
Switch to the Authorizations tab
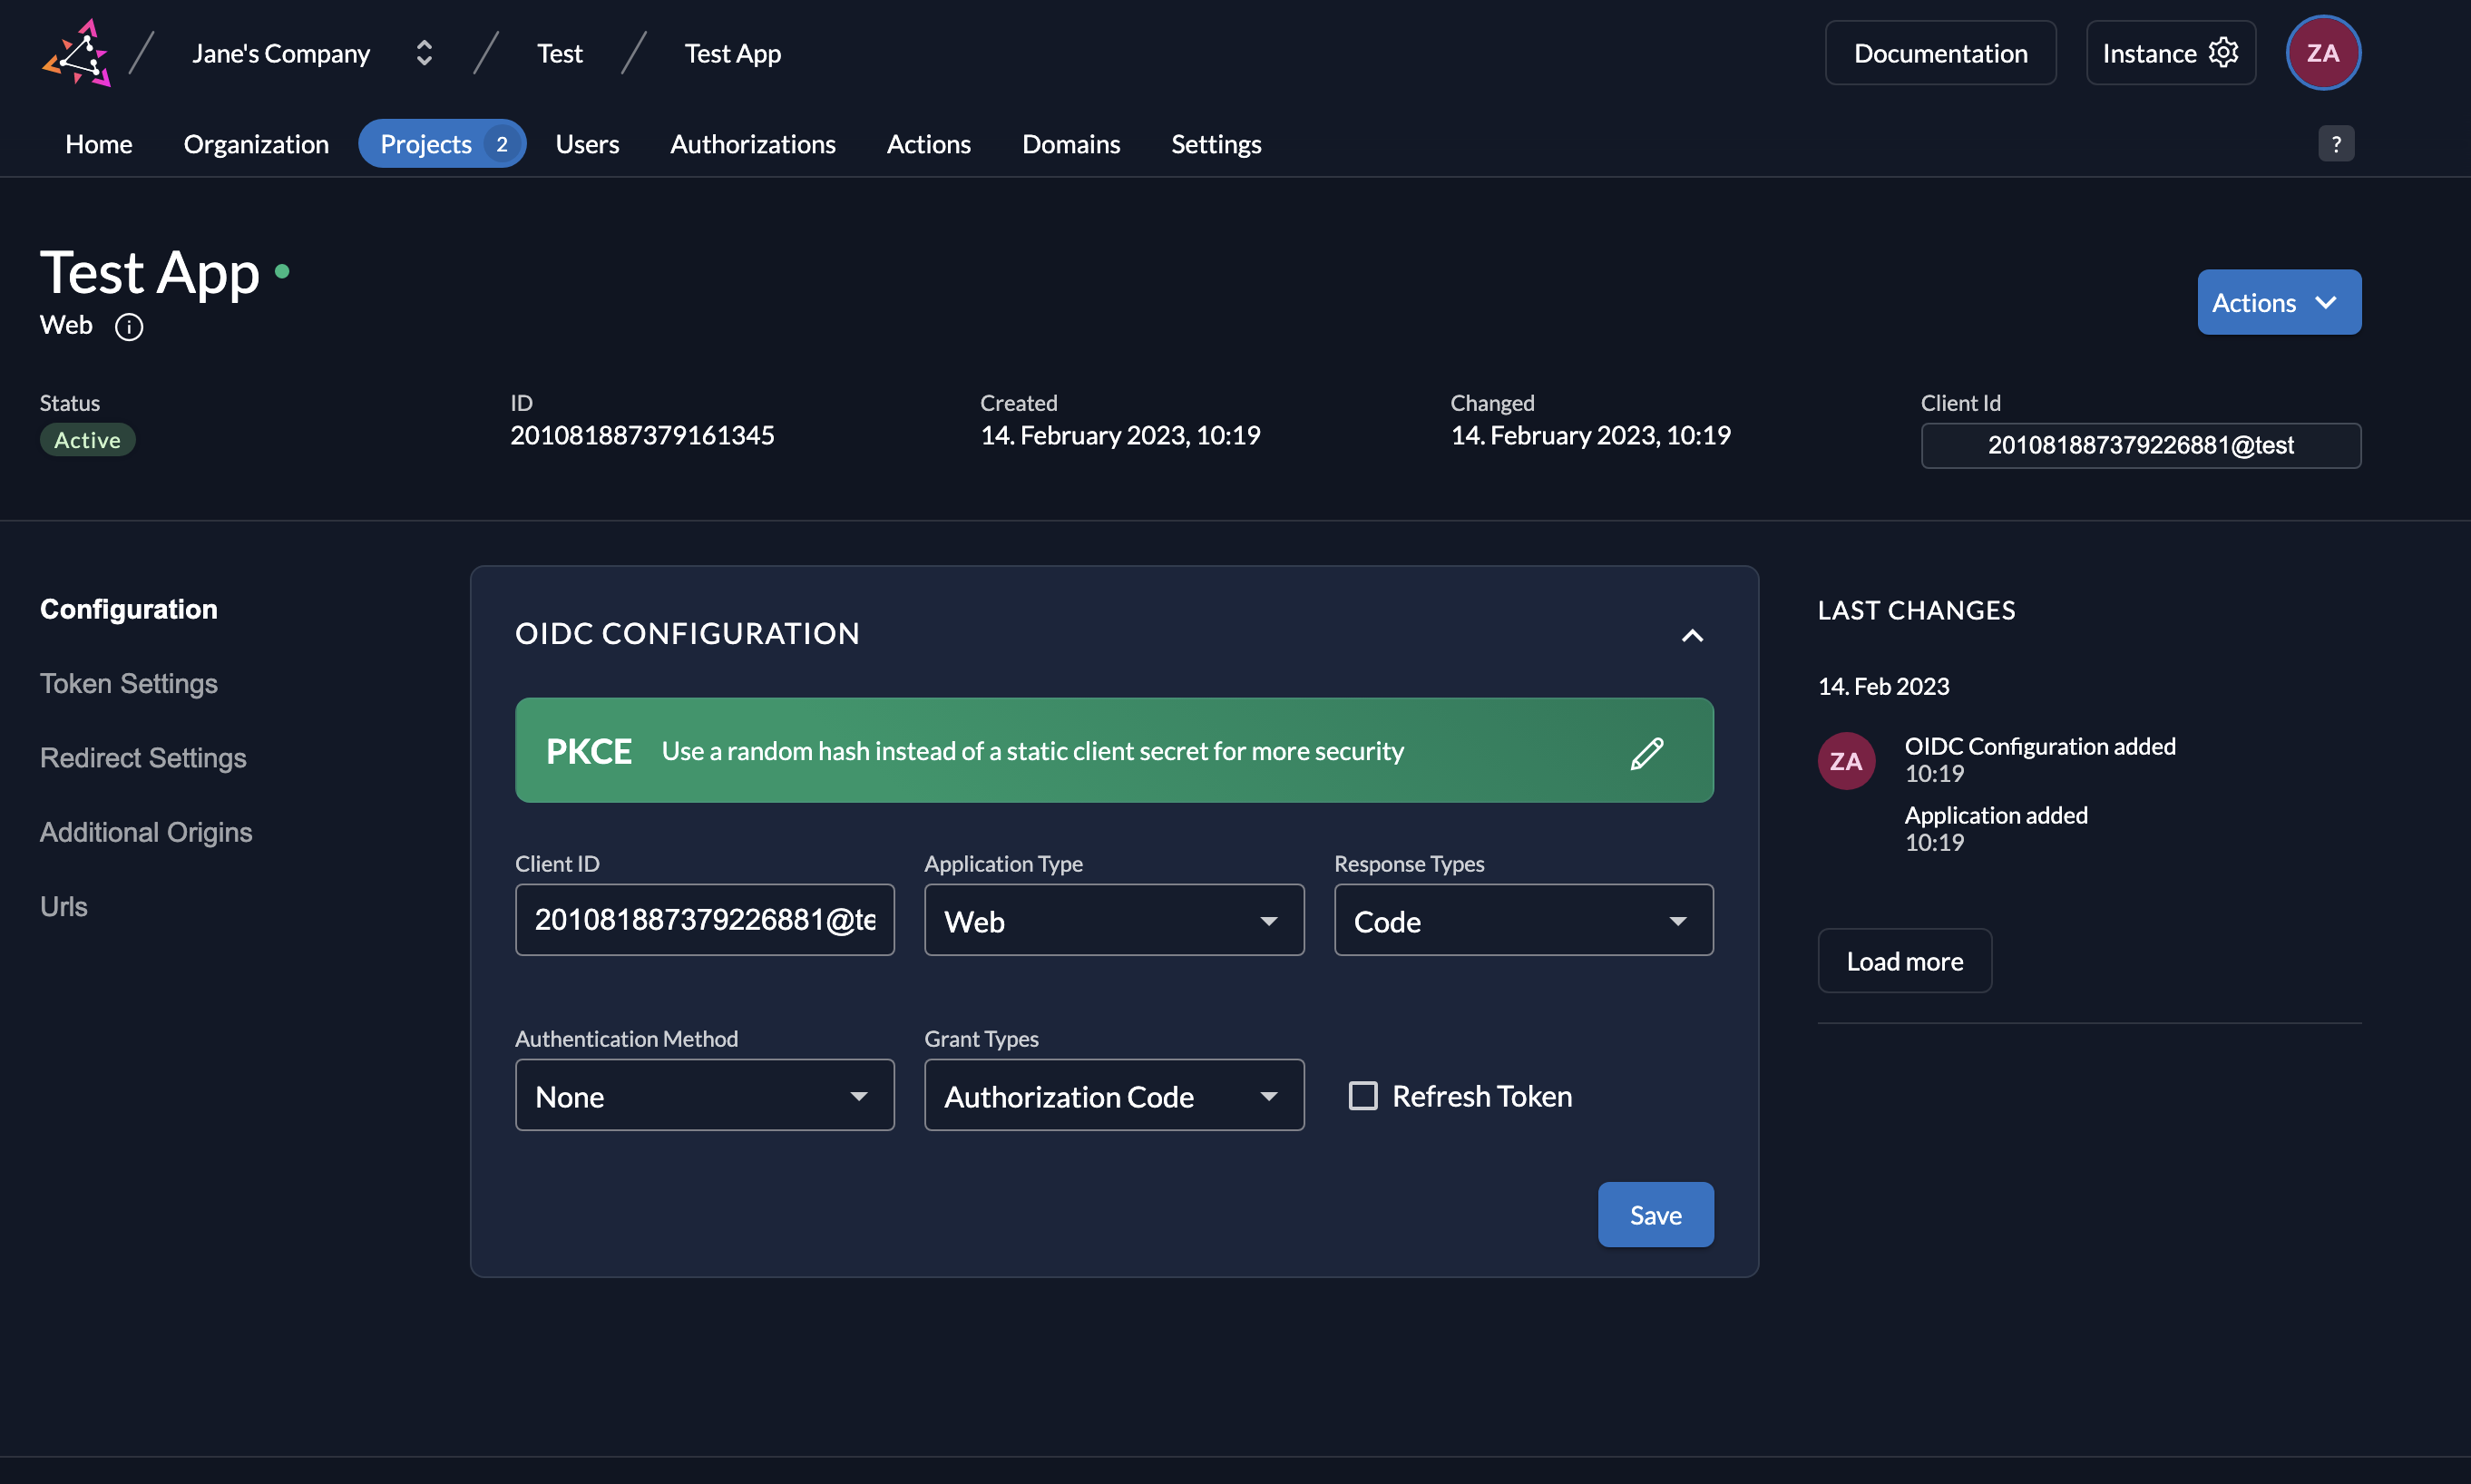coord(753,143)
